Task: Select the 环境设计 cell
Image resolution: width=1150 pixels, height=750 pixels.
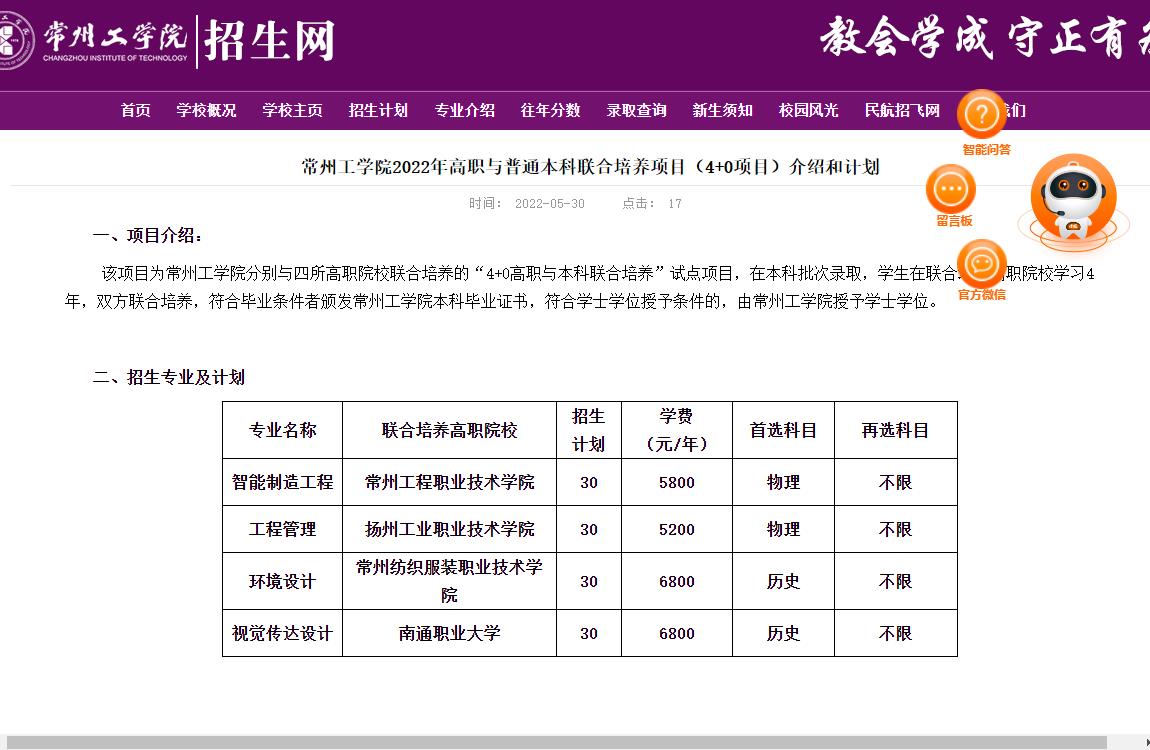Action: click(282, 581)
